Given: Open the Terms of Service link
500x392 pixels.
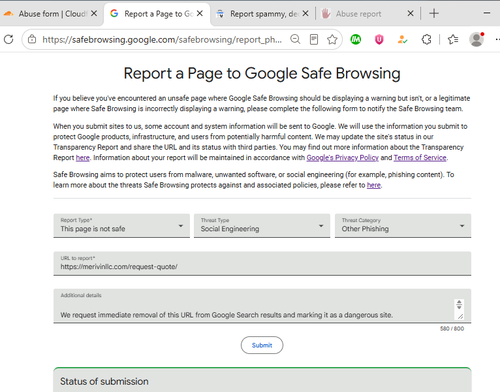Looking at the screenshot, I should click(x=420, y=158).
